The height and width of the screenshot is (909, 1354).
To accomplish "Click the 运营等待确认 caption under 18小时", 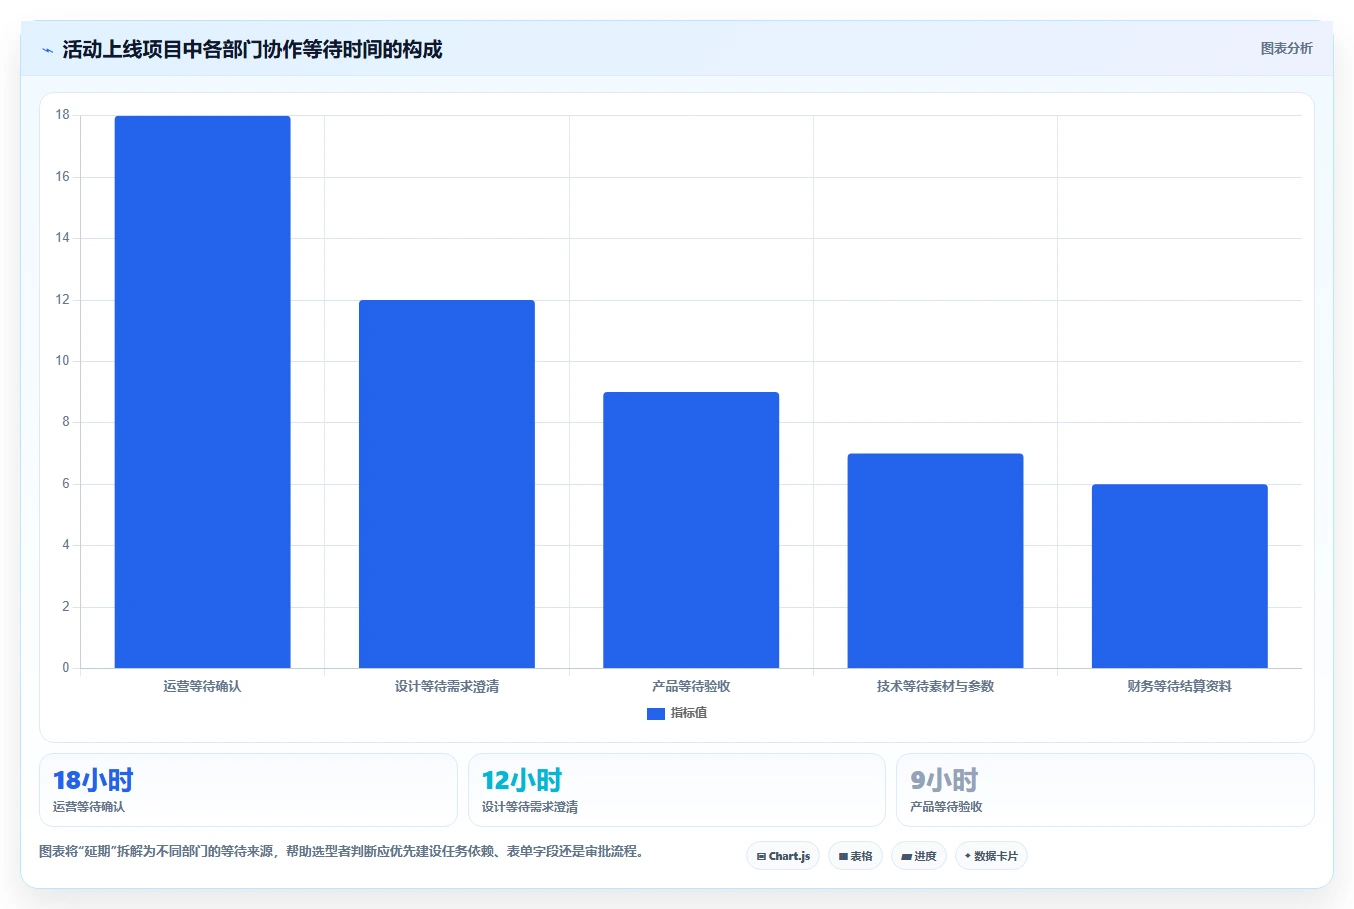I will click(x=89, y=807).
